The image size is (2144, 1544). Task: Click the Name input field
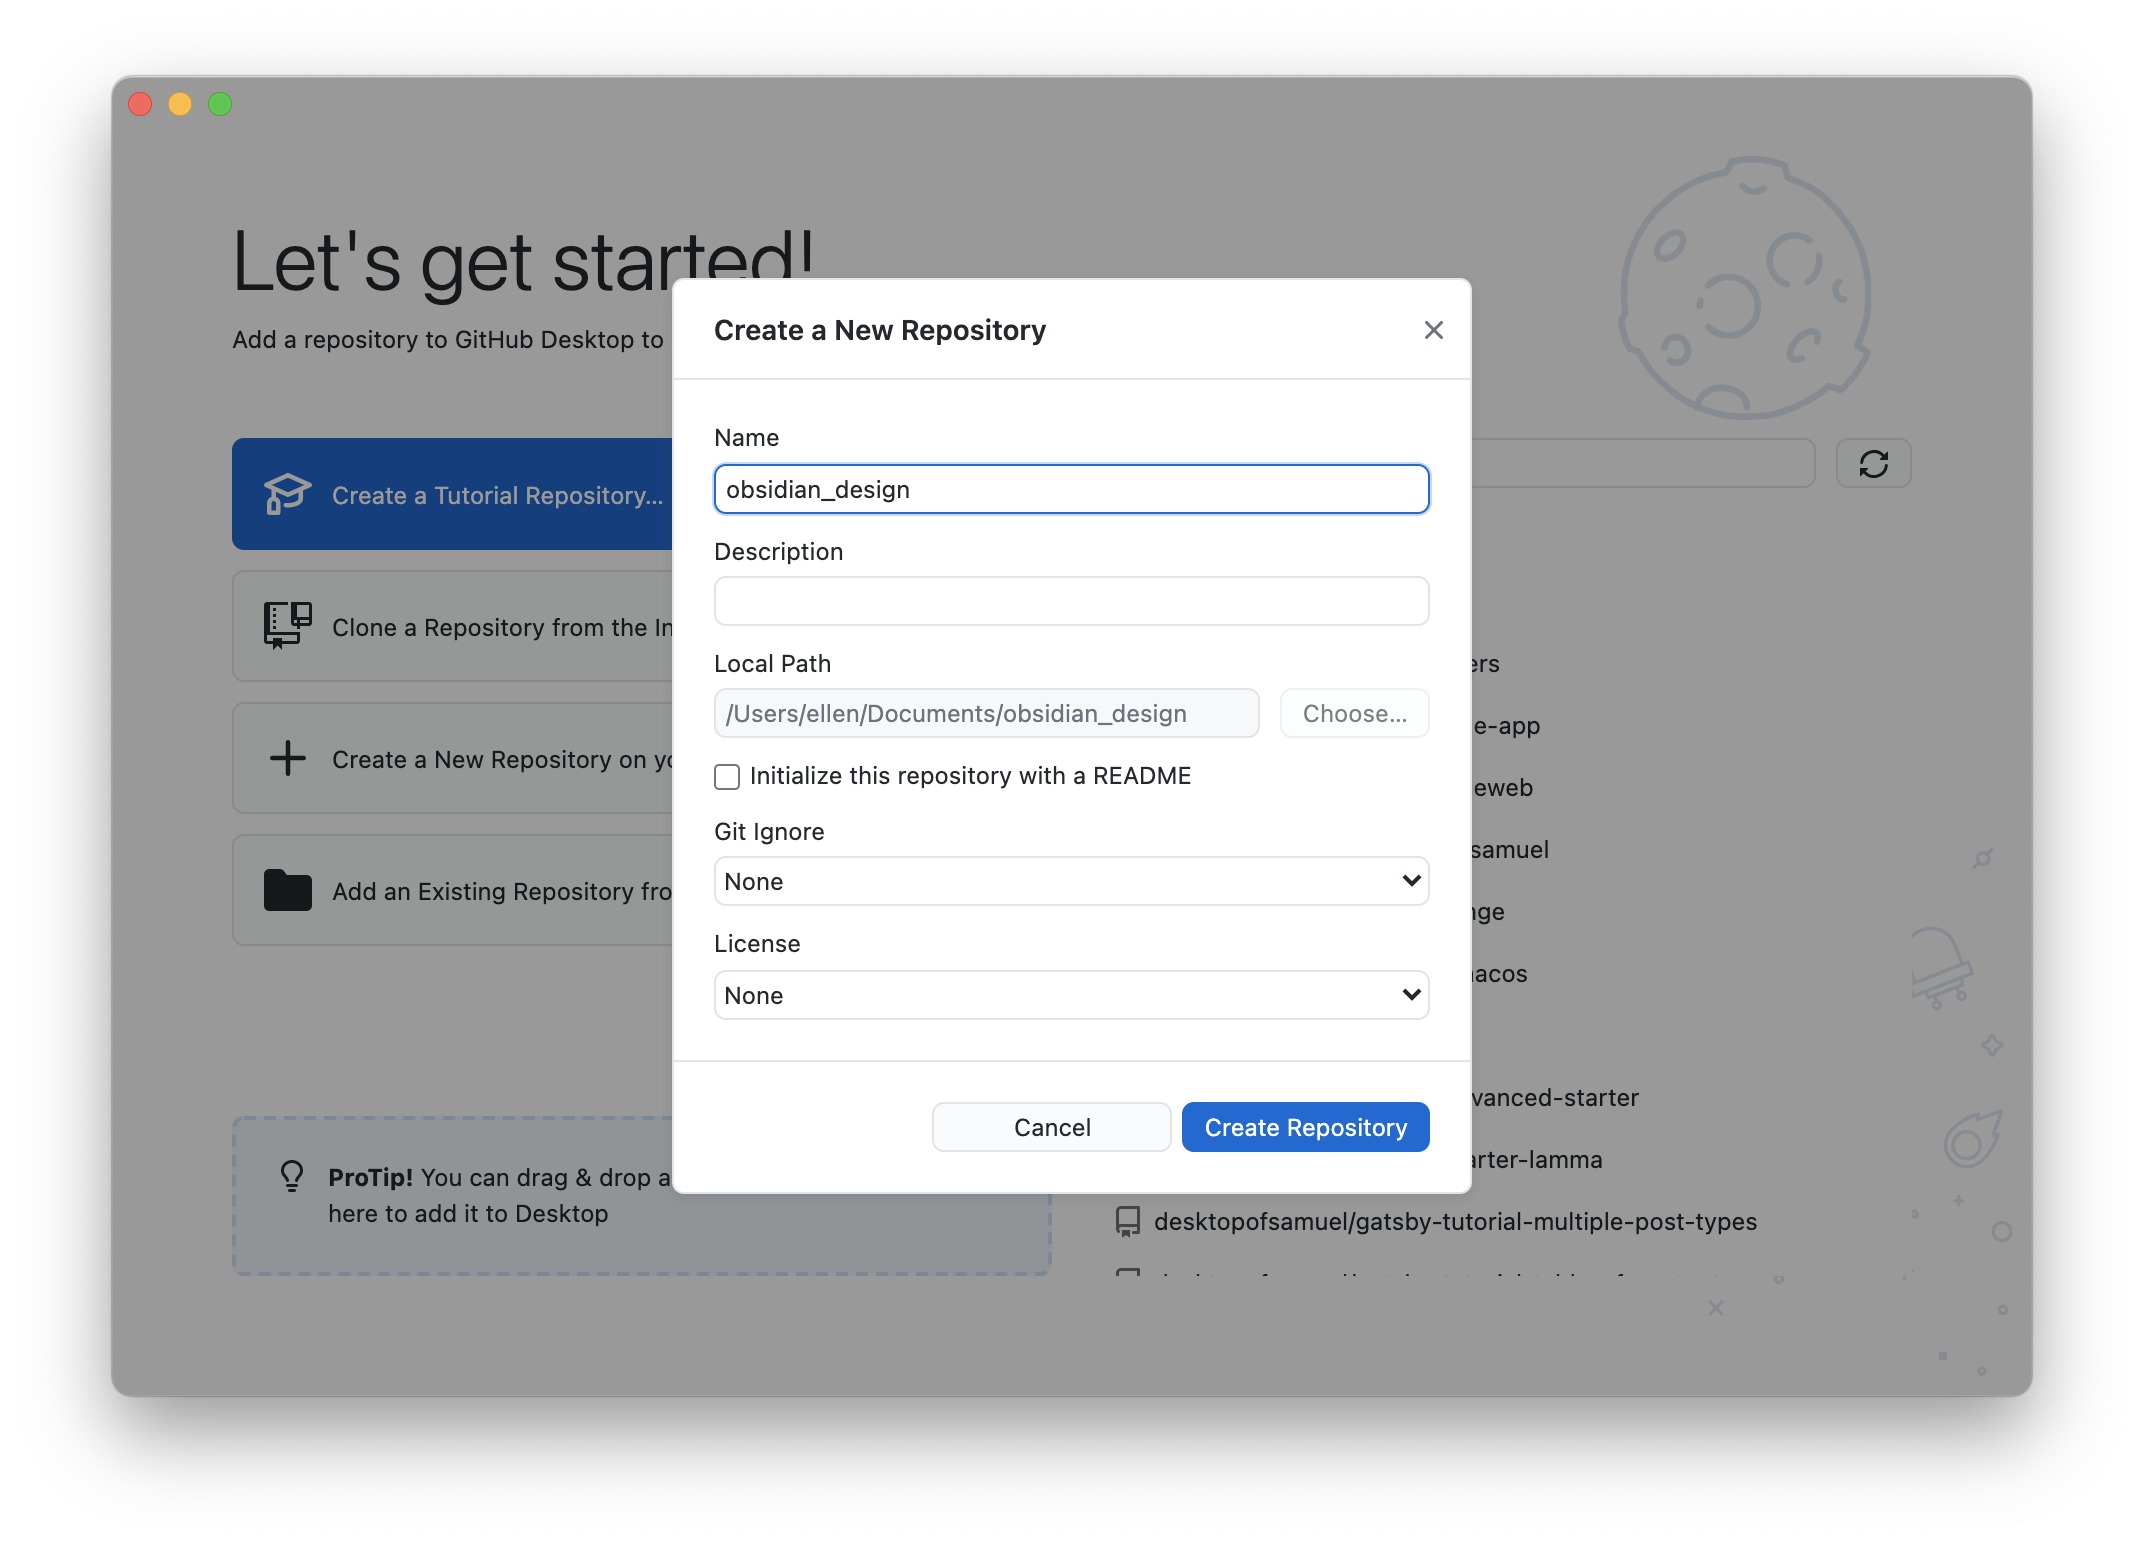pos(1070,487)
